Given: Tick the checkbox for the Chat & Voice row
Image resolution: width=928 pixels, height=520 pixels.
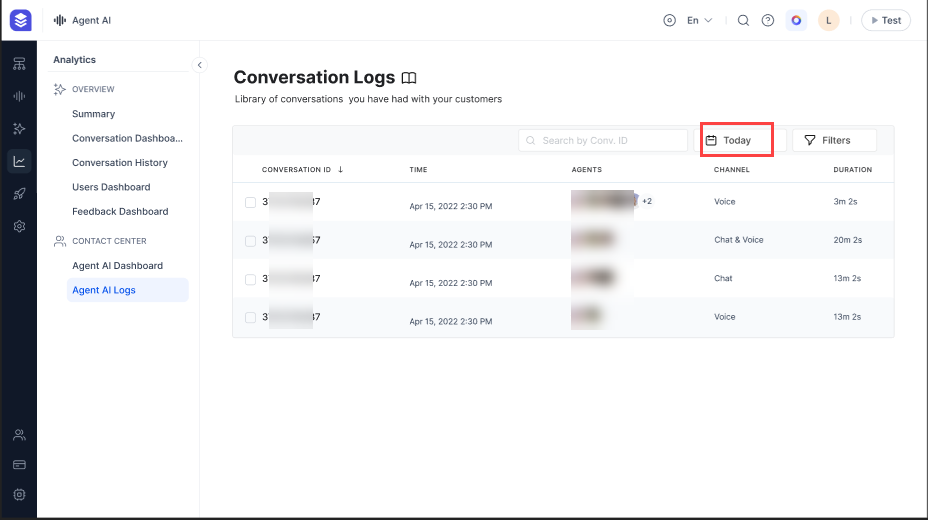Looking at the screenshot, I should coord(250,241).
